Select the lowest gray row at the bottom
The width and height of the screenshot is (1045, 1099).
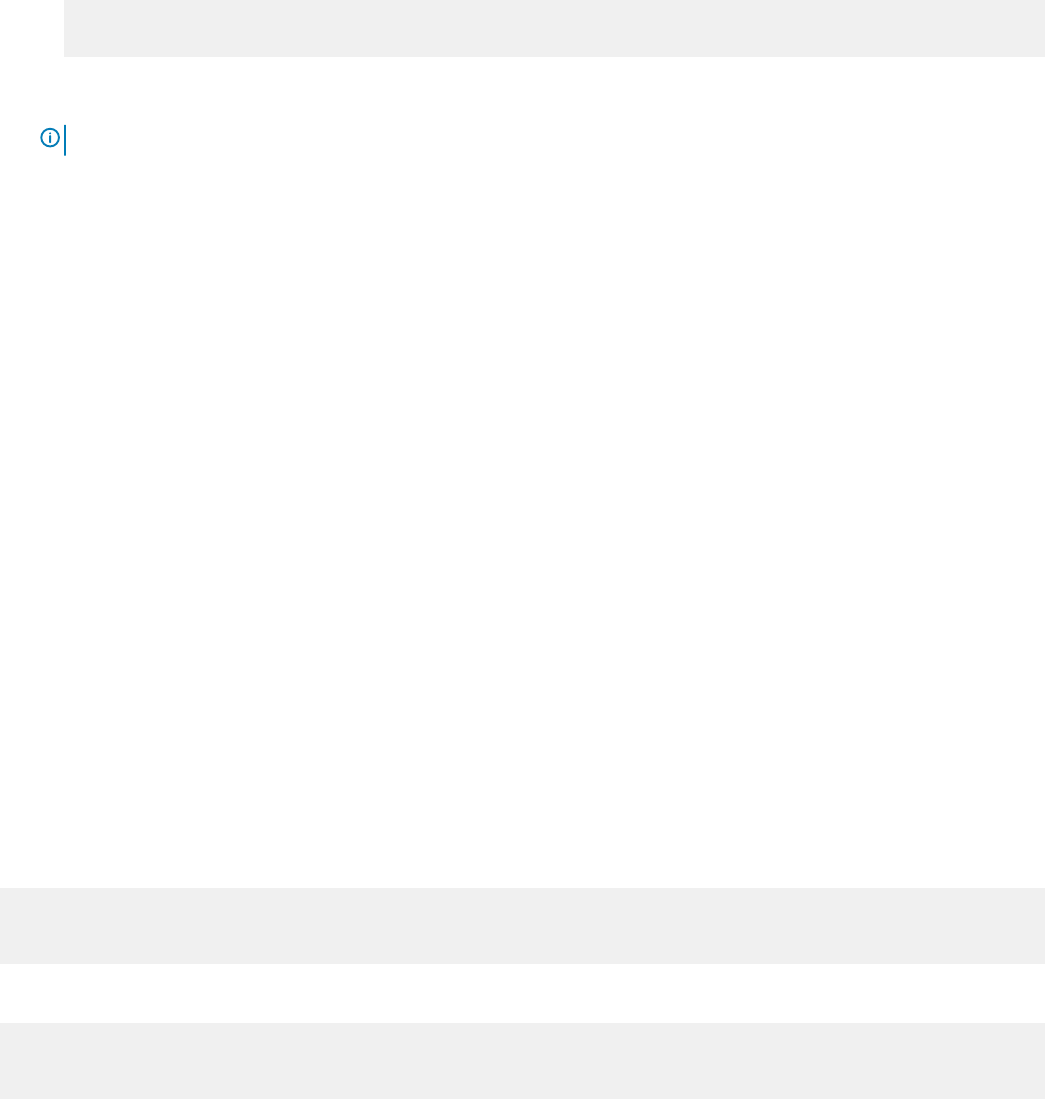click(522, 1060)
